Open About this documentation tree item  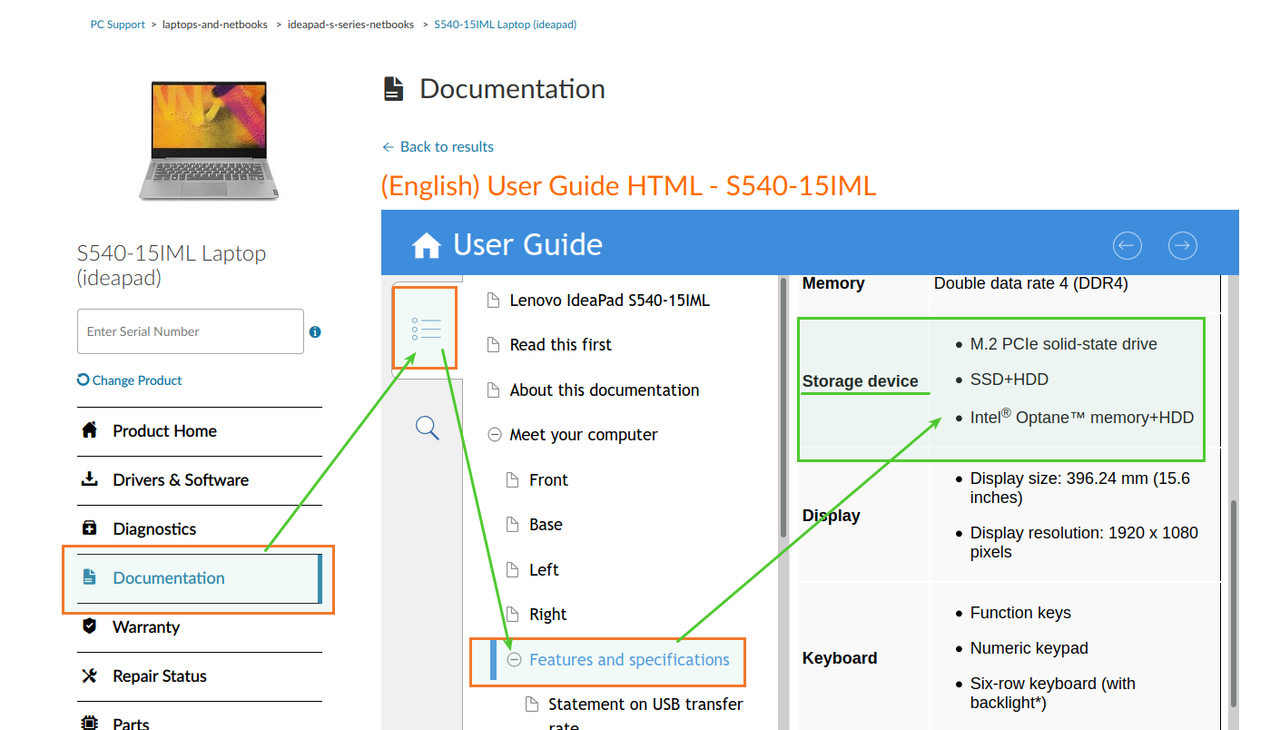click(605, 390)
